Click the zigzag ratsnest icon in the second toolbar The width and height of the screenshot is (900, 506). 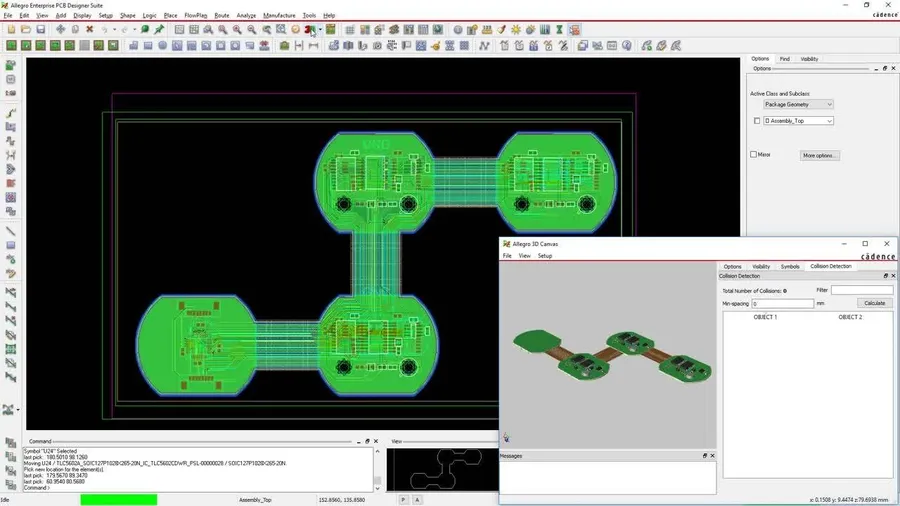pos(484,45)
